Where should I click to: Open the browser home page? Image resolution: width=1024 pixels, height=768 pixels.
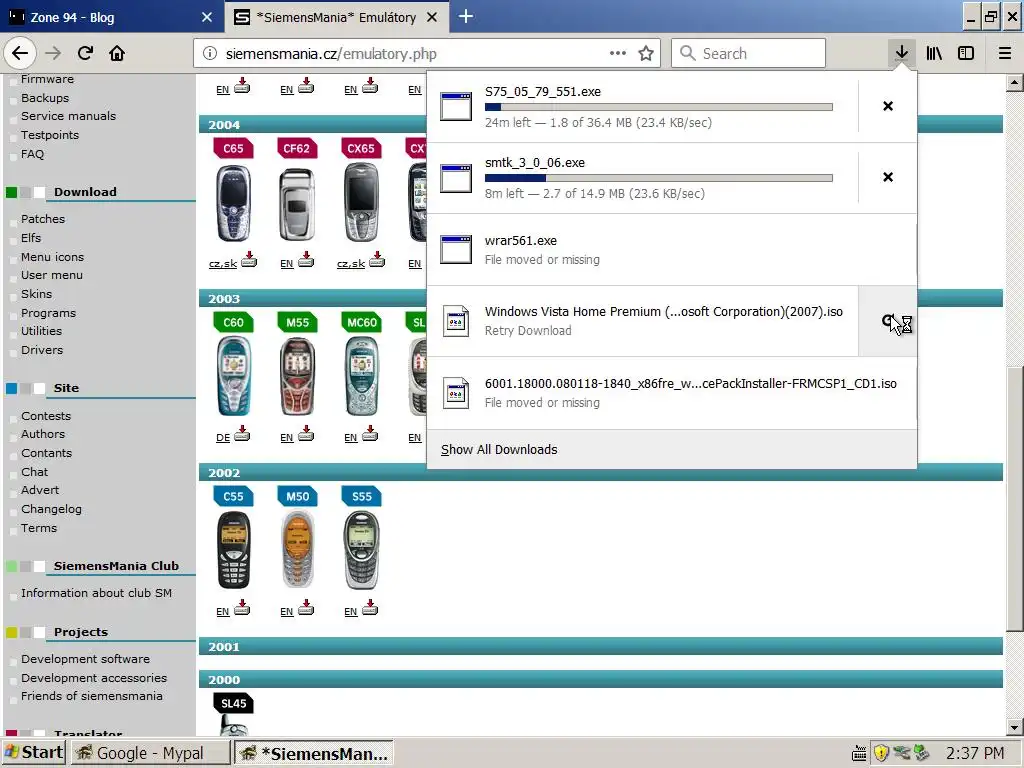117,54
